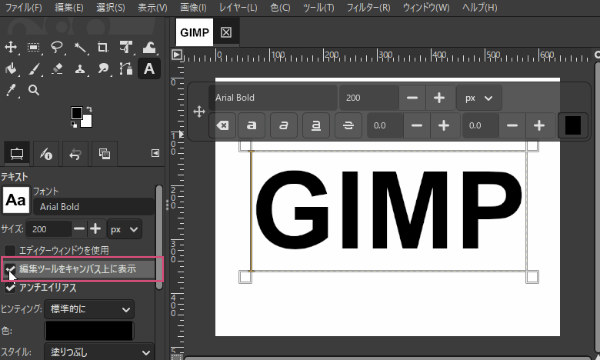Open the ファイル(F) menu

coord(24,8)
